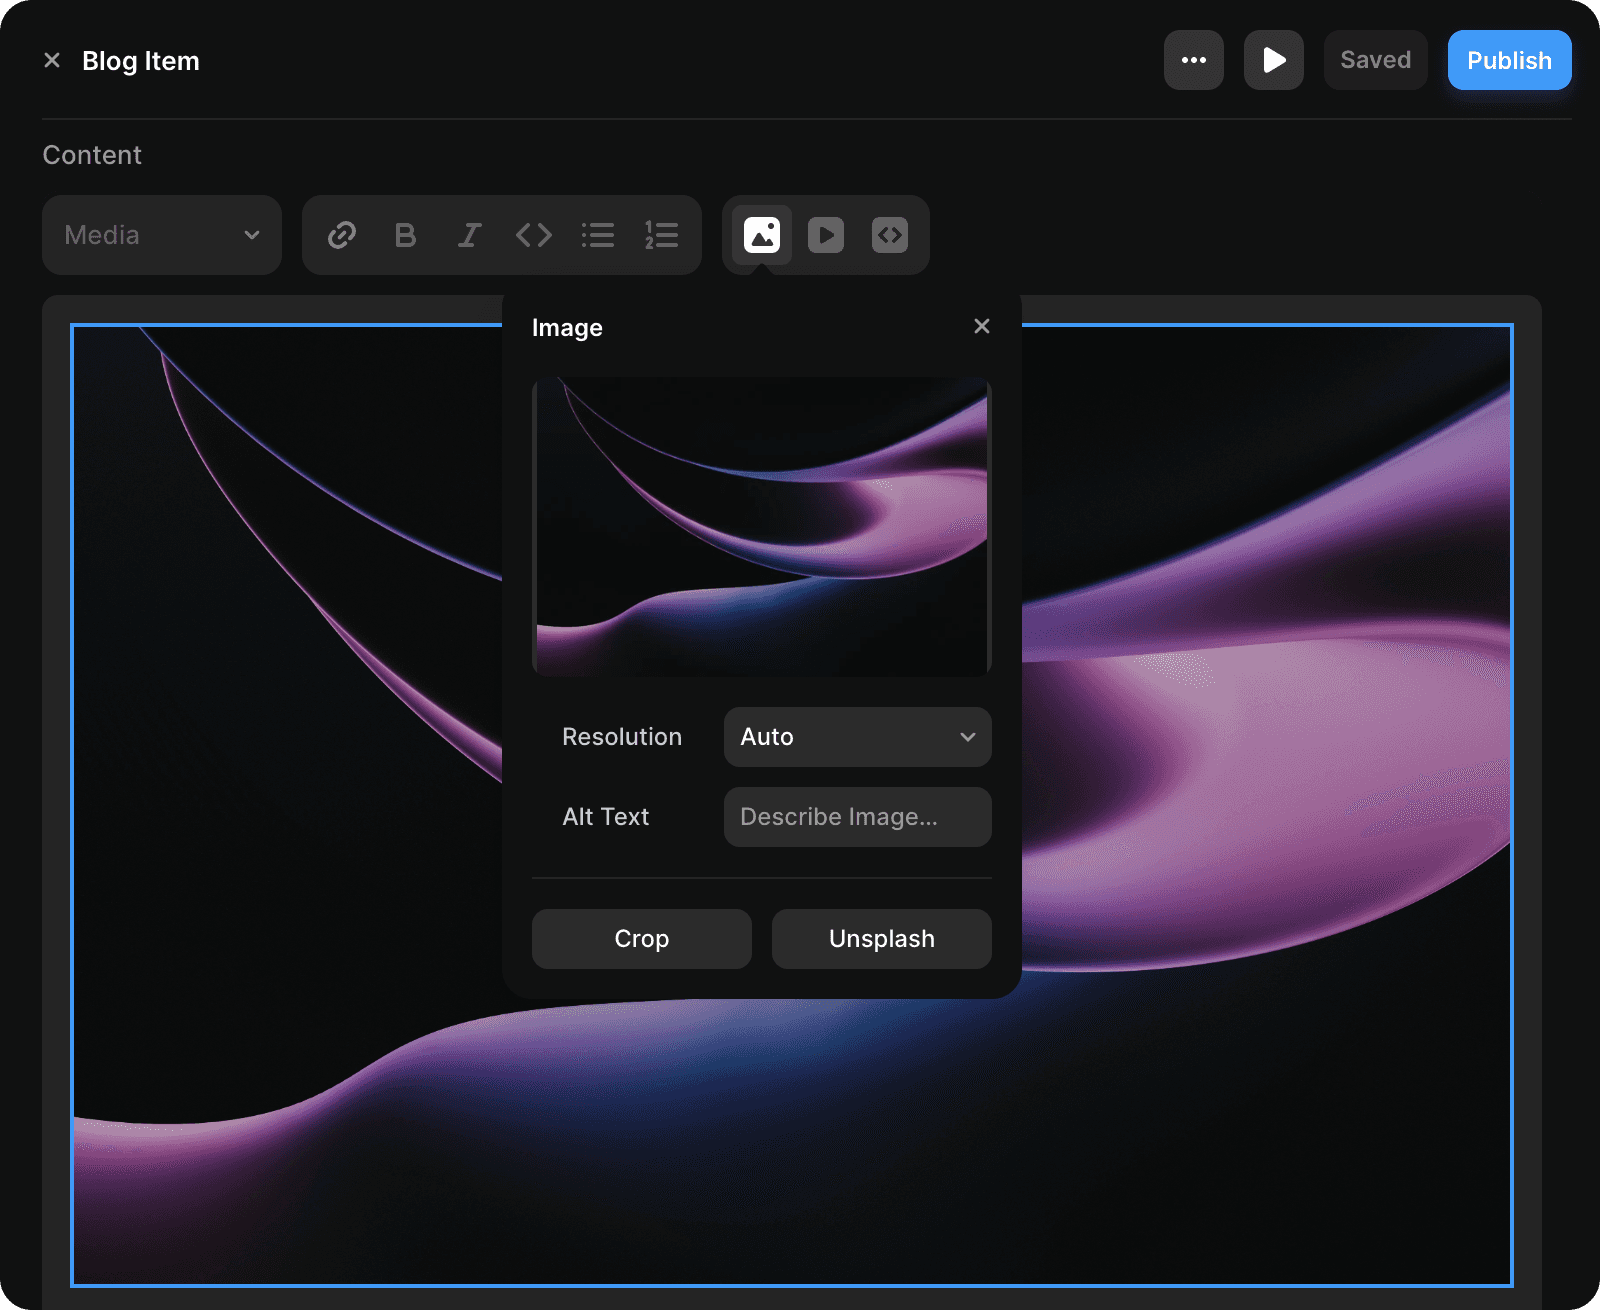Open the Media text style dropdown
This screenshot has width=1600, height=1310.
click(162, 235)
